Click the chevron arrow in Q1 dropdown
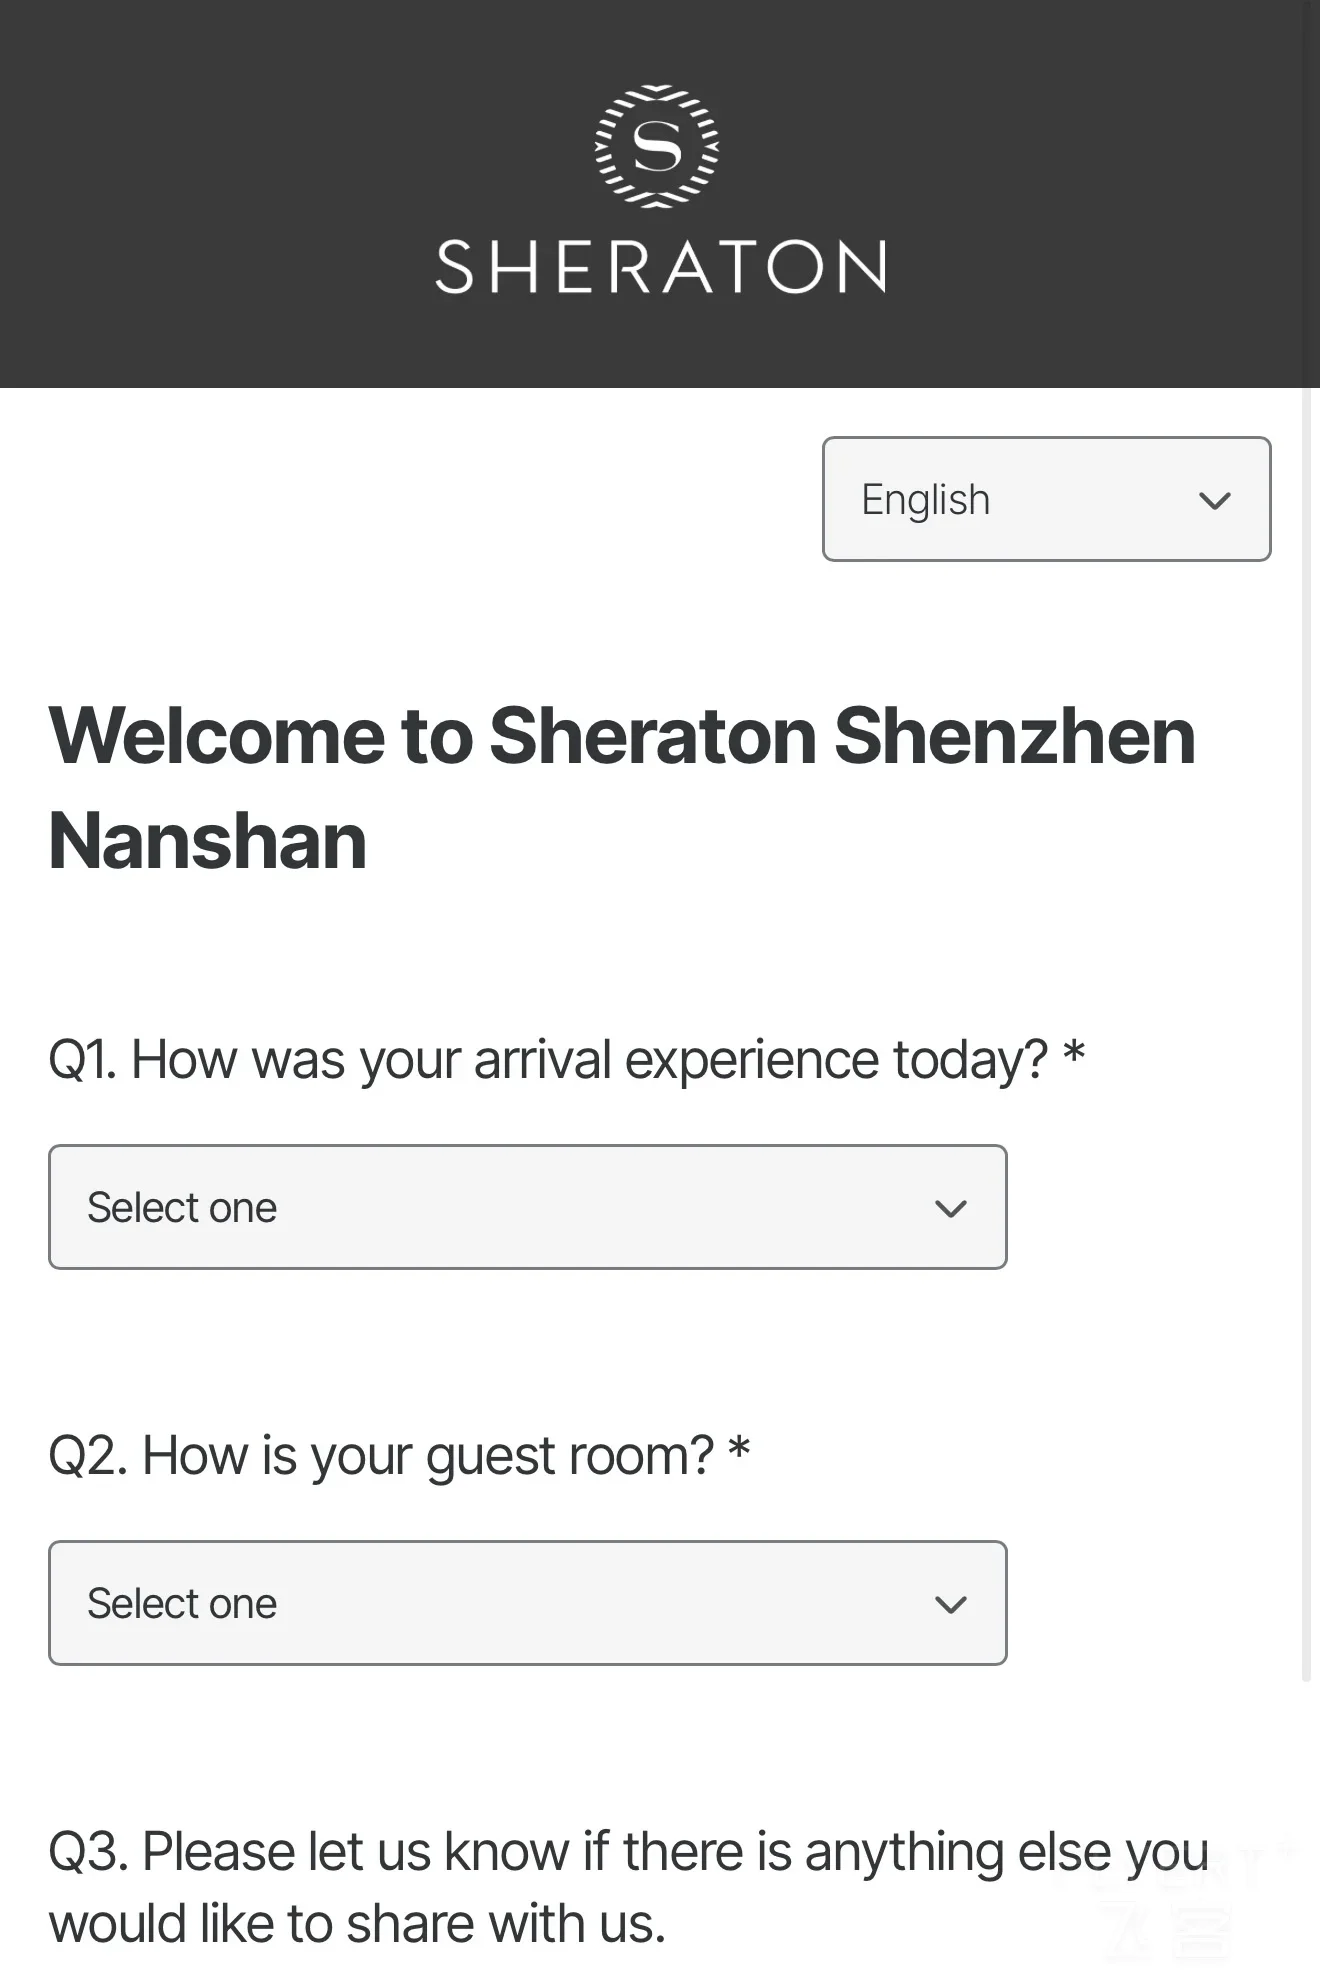The width and height of the screenshot is (1320, 1981). click(950, 1208)
